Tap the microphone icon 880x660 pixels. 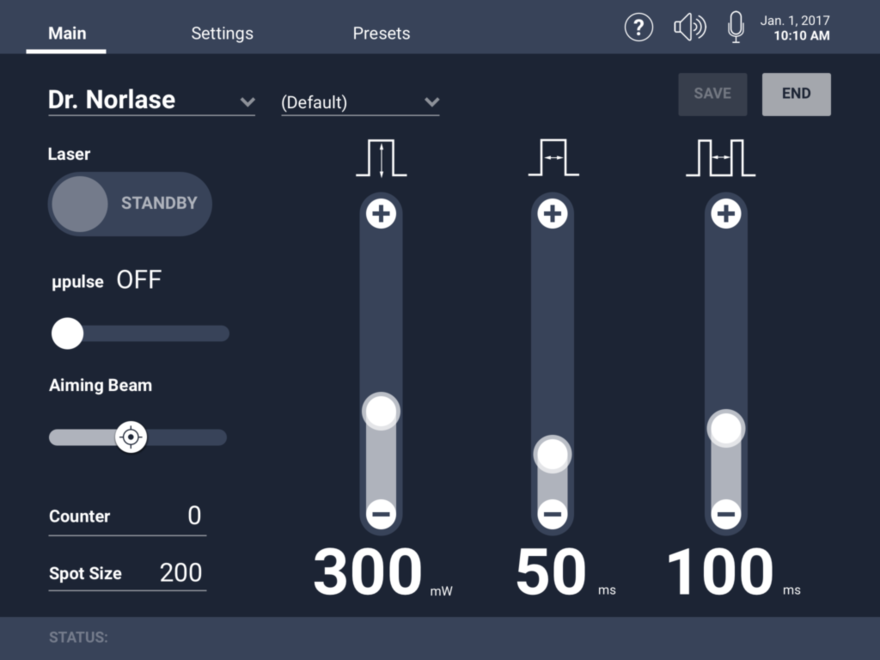click(736, 27)
